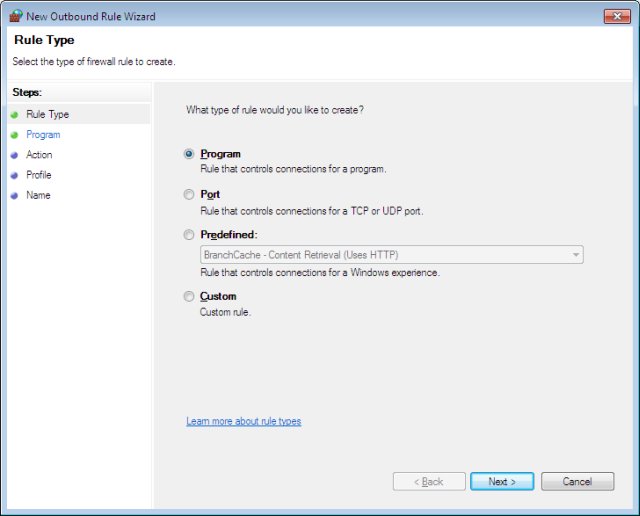
Task: Cancel the New Outbound Rule Wizard
Action: point(577,481)
